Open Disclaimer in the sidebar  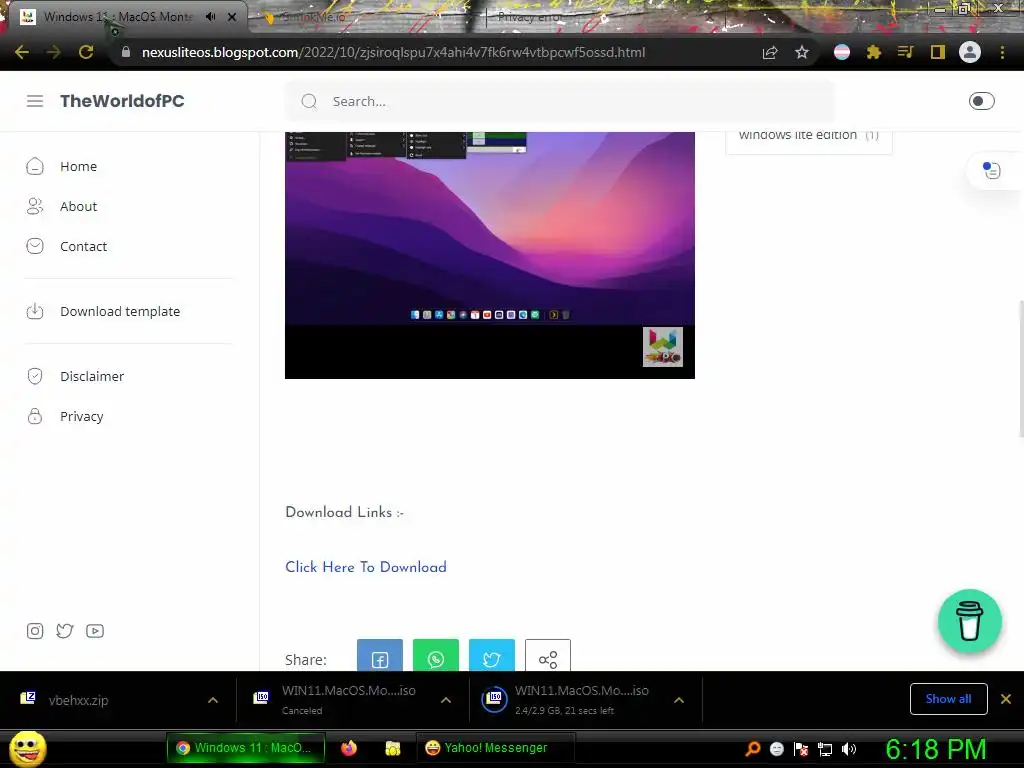pos(92,376)
